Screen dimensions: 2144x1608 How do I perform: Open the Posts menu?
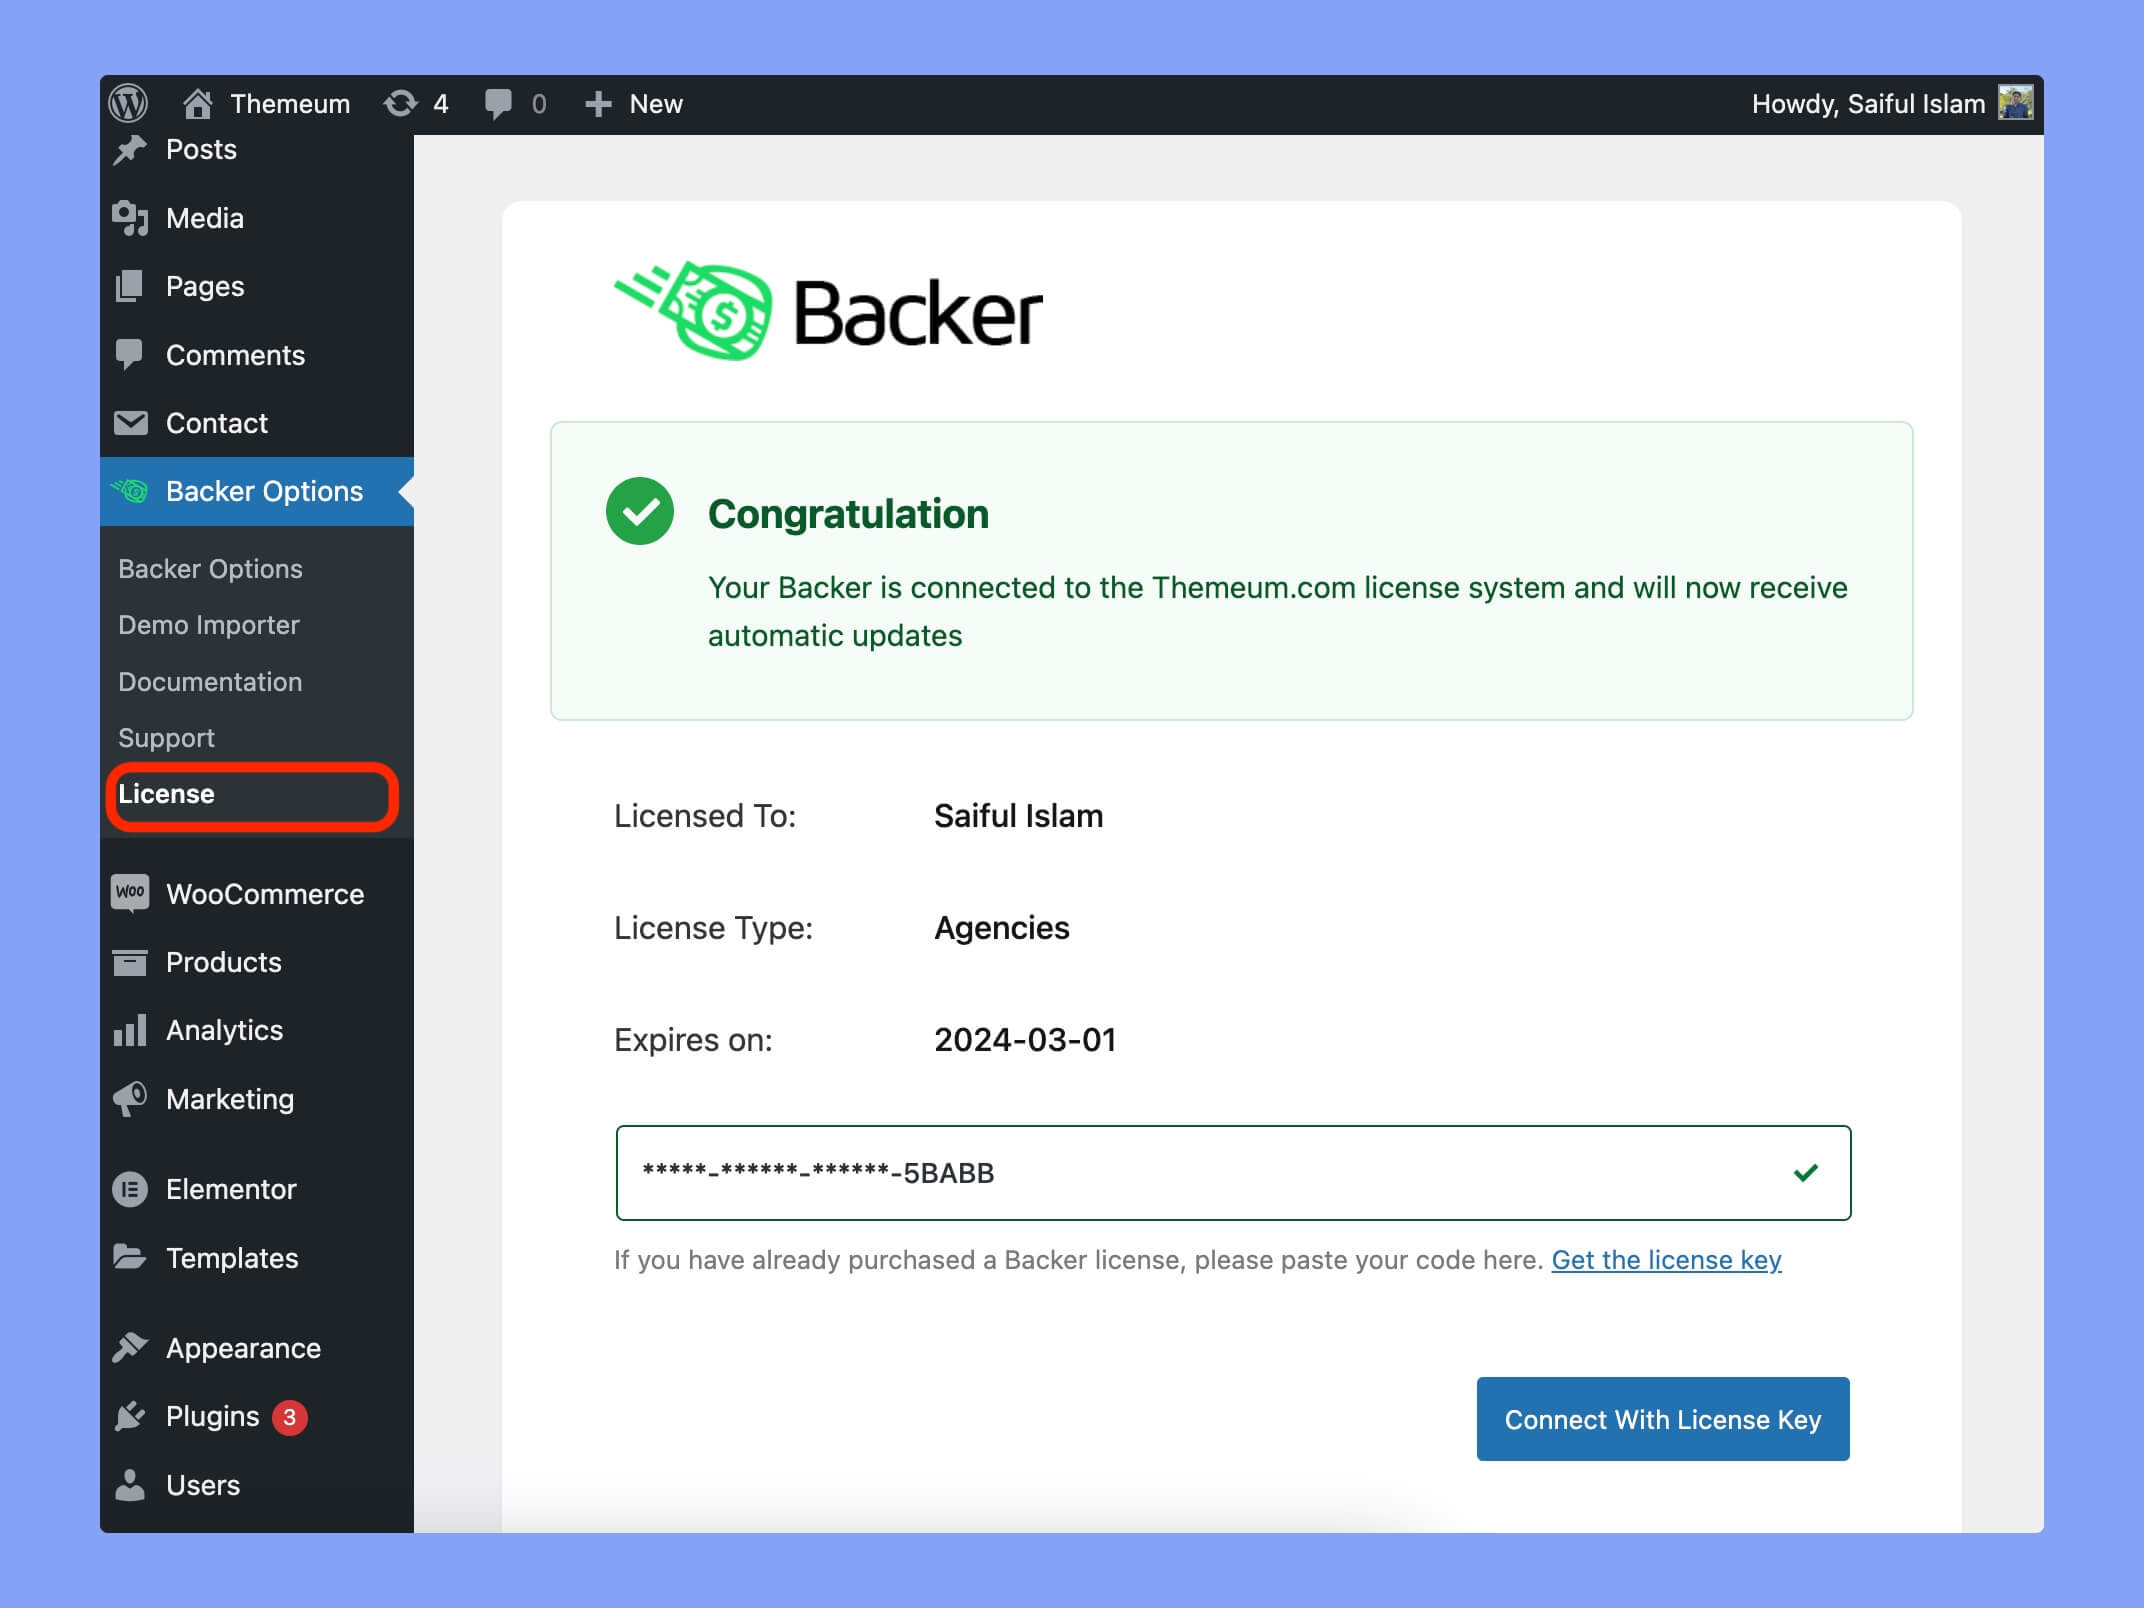tap(257, 150)
